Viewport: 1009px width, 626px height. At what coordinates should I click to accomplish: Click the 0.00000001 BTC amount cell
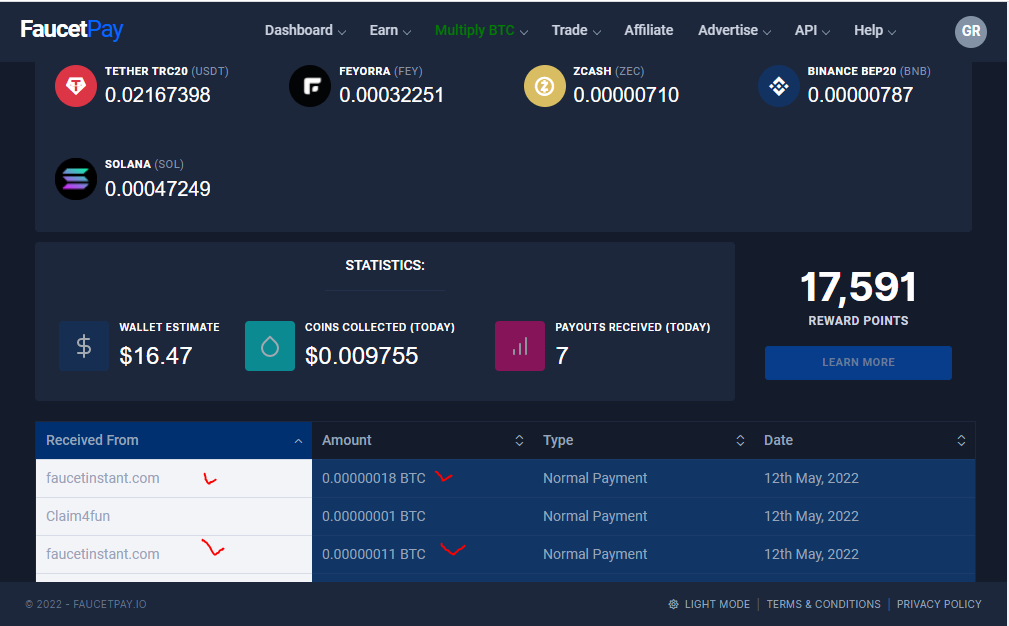[374, 516]
